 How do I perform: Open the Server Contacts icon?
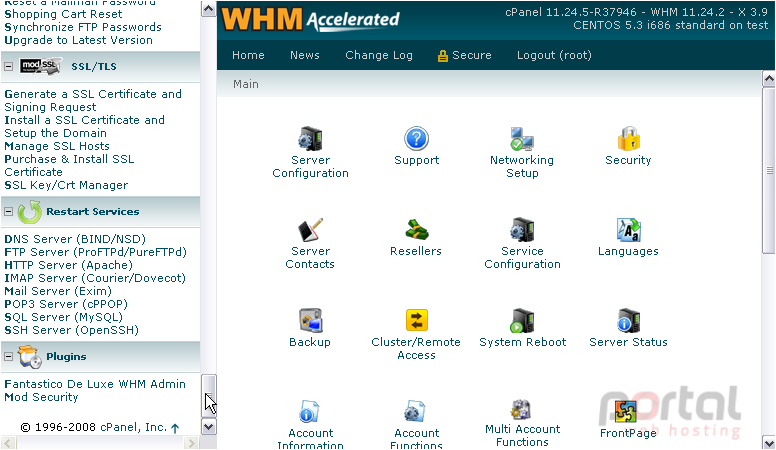point(310,230)
